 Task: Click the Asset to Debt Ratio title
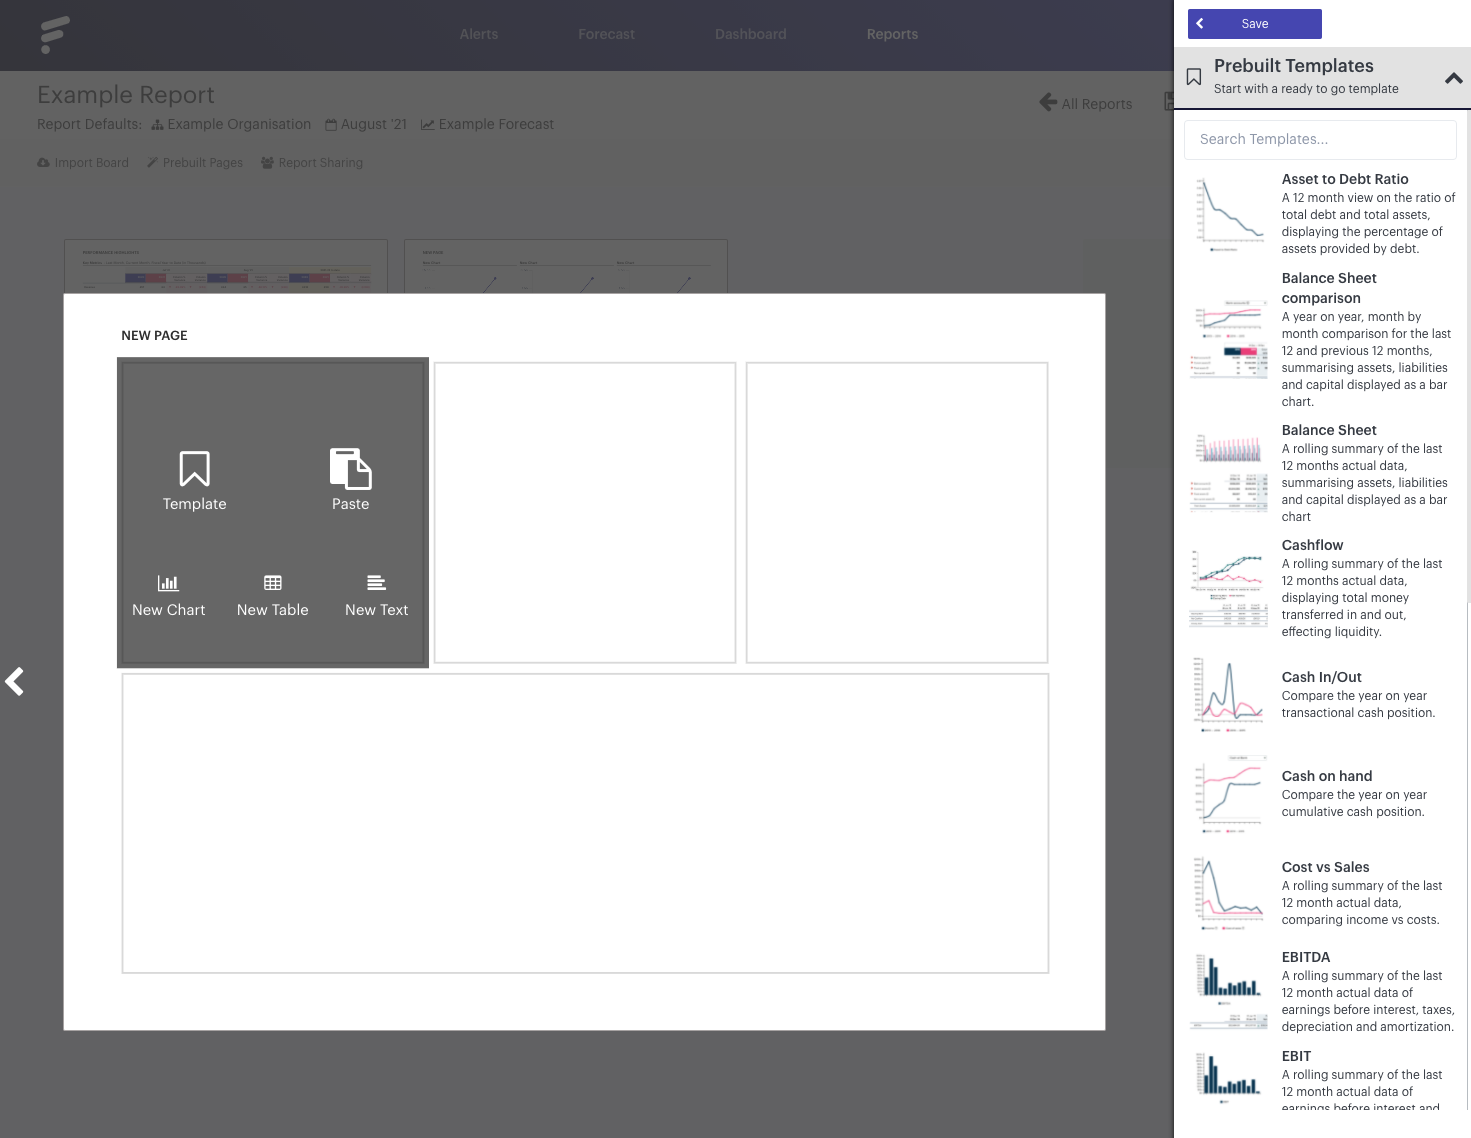tap(1345, 179)
